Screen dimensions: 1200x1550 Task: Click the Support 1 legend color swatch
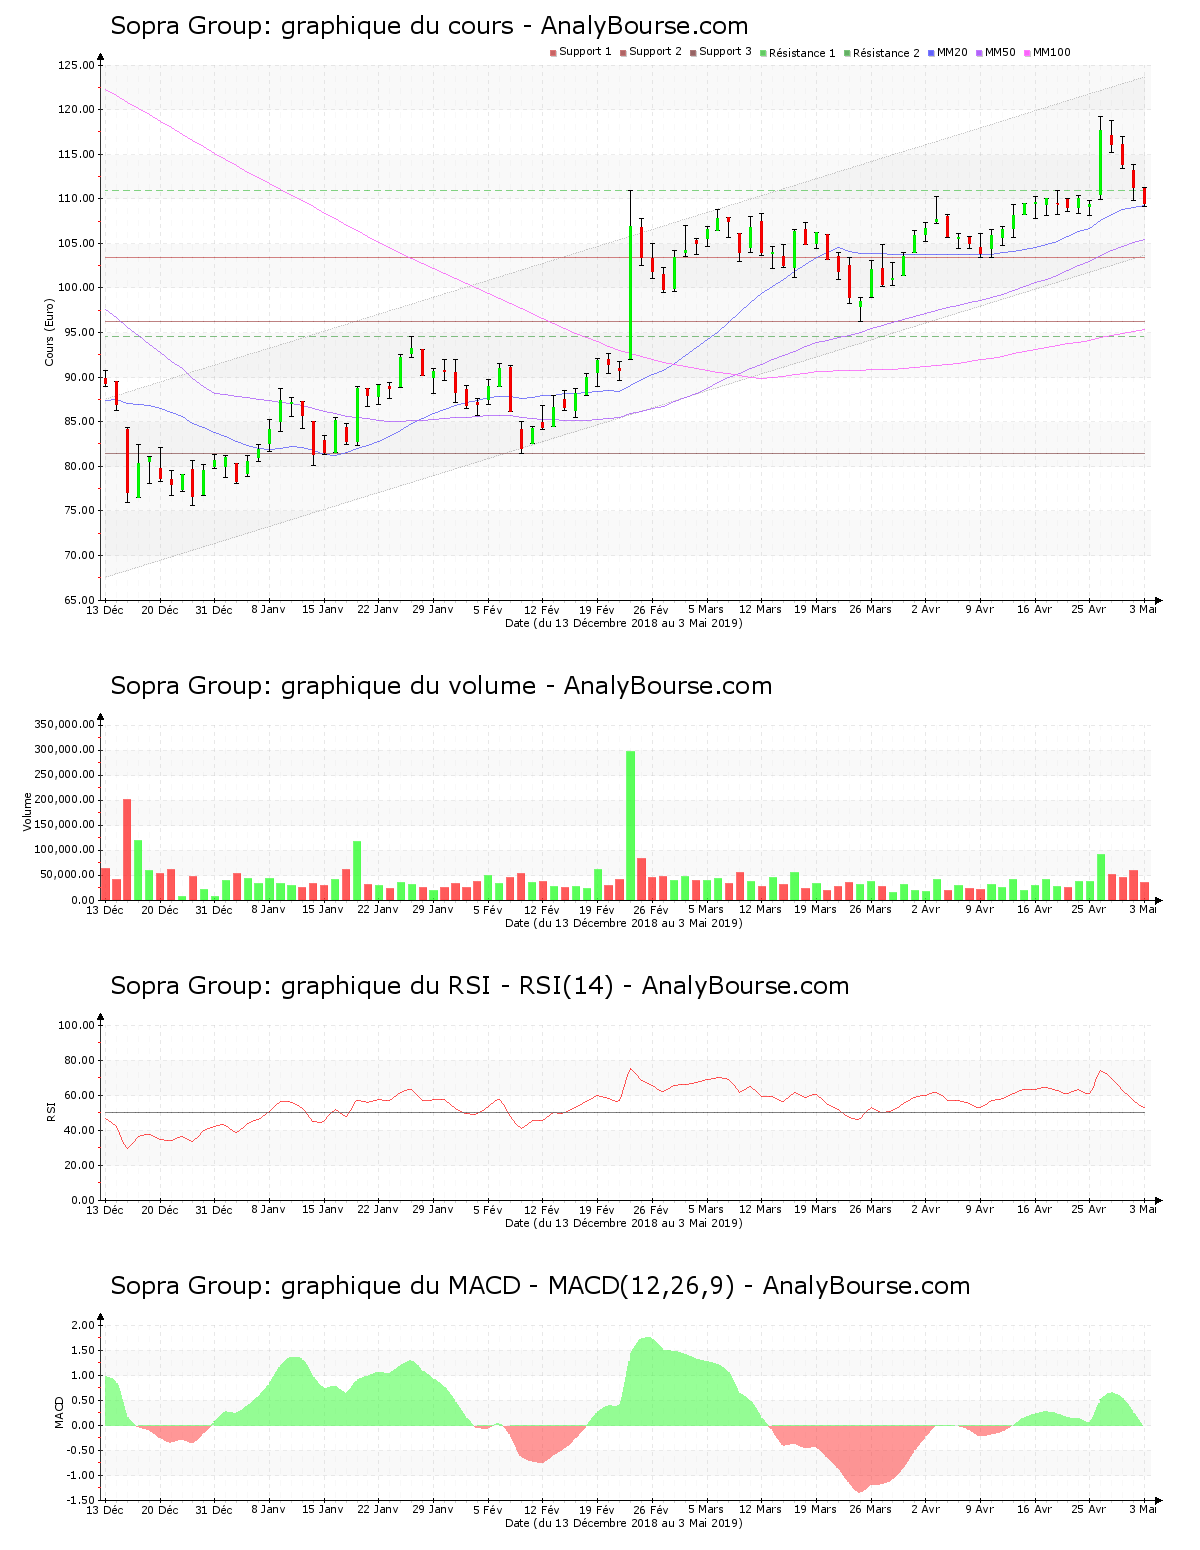[553, 53]
